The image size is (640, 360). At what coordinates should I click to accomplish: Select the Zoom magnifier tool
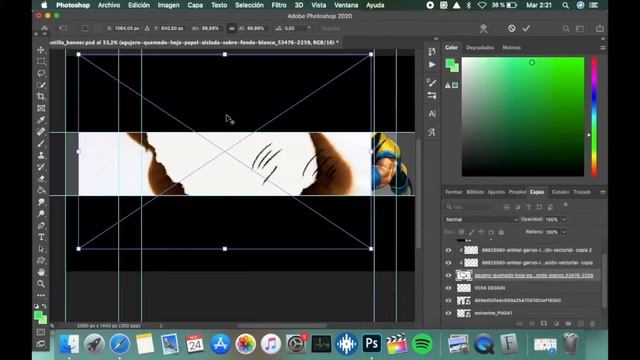41,284
